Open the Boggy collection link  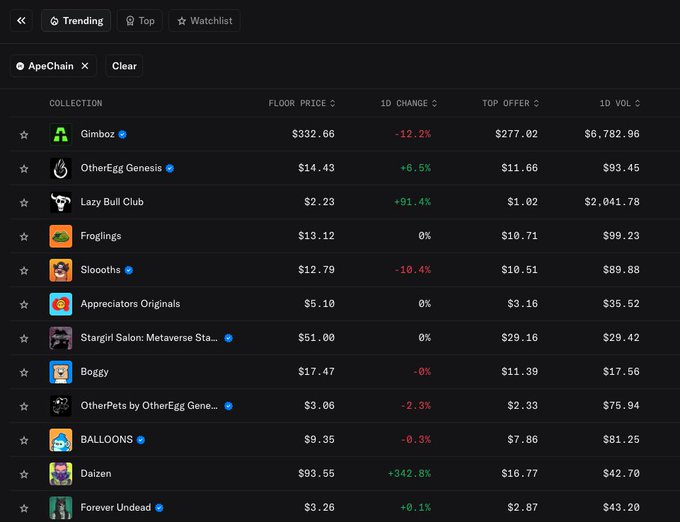[x=95, y=372]
